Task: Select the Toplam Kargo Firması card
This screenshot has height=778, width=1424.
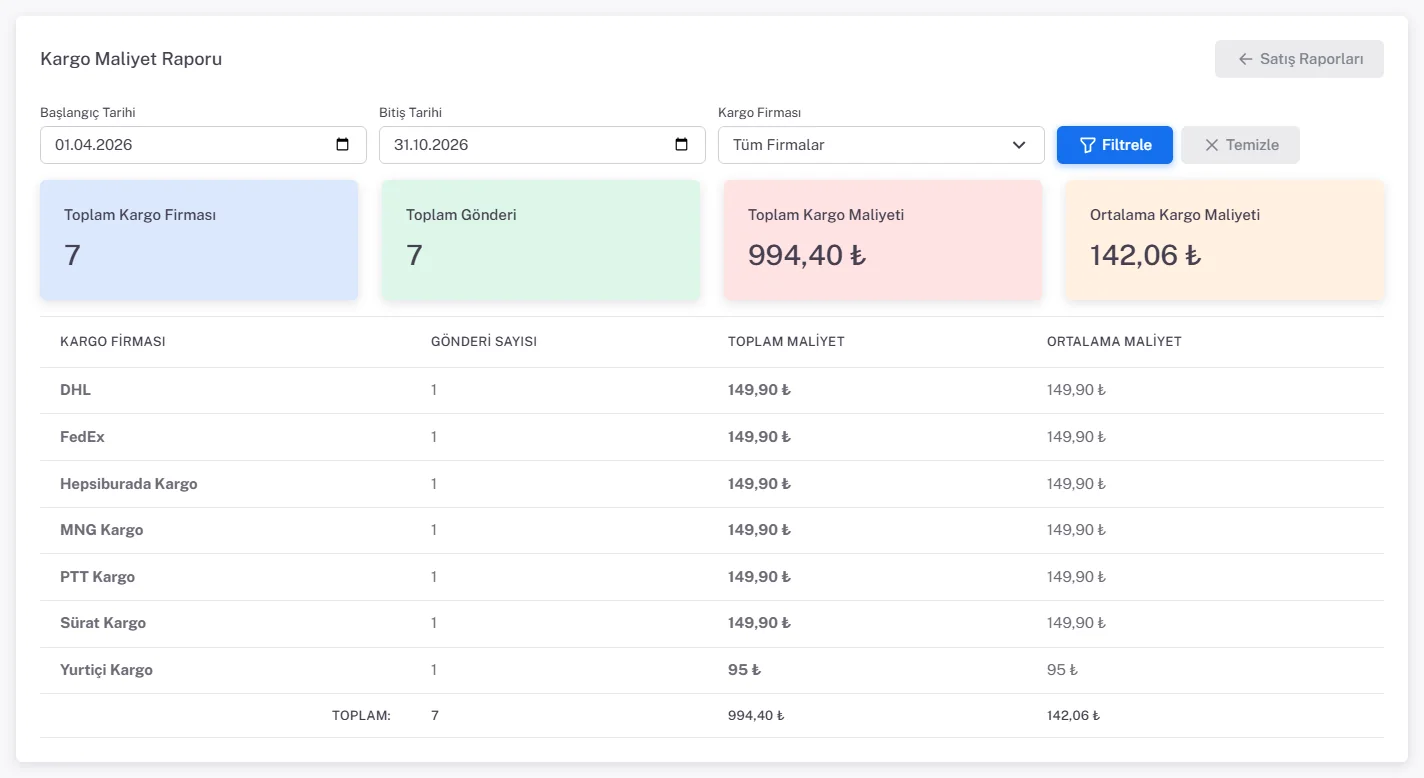Action: (199, 240)
